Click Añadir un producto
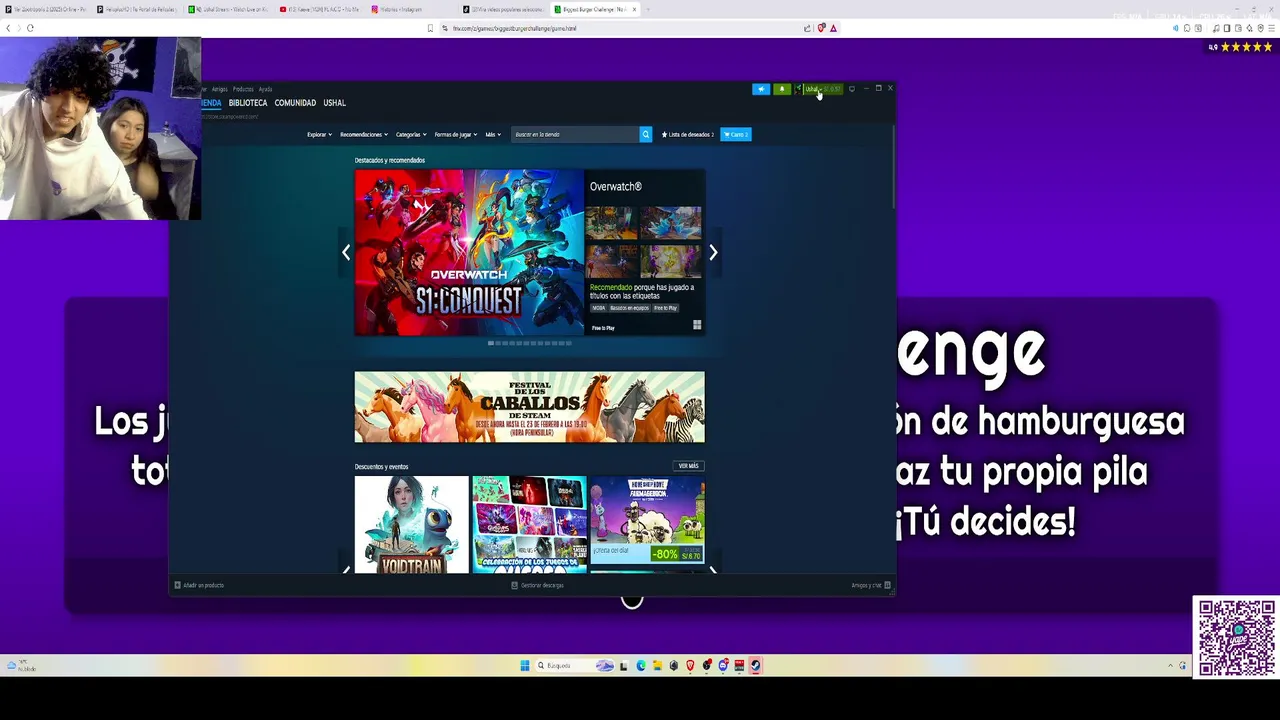Image resolution: width=1280 pixels, height=720 pixels. (199, 585)
